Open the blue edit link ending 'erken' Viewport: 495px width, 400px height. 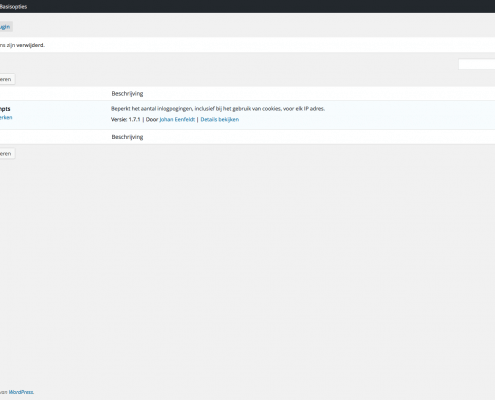[x=6, y=117]
